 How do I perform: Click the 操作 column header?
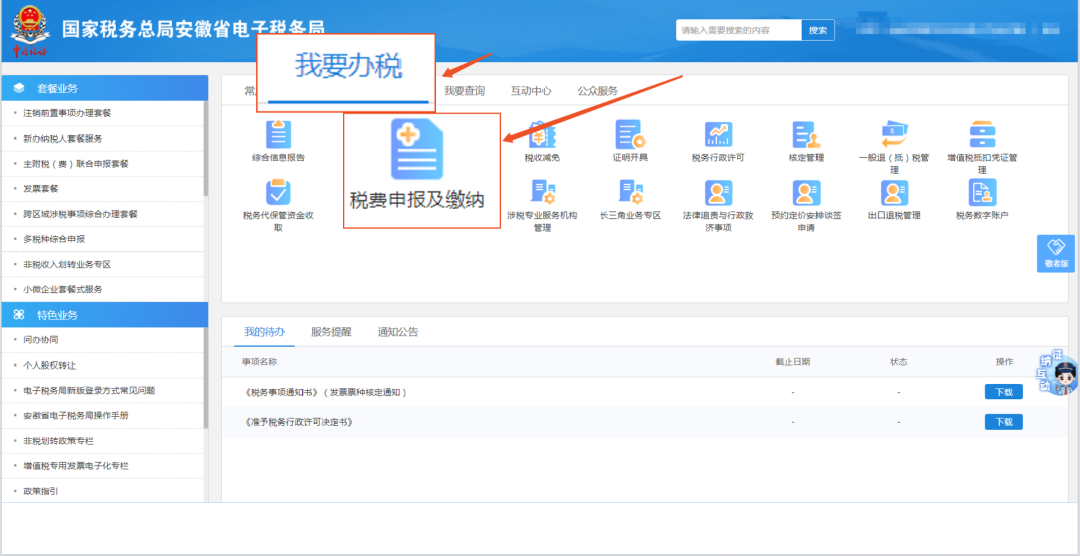pos(1004,361)
